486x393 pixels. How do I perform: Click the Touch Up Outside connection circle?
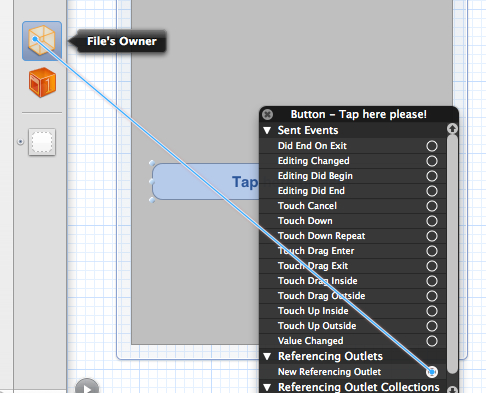tap(432, 326)
